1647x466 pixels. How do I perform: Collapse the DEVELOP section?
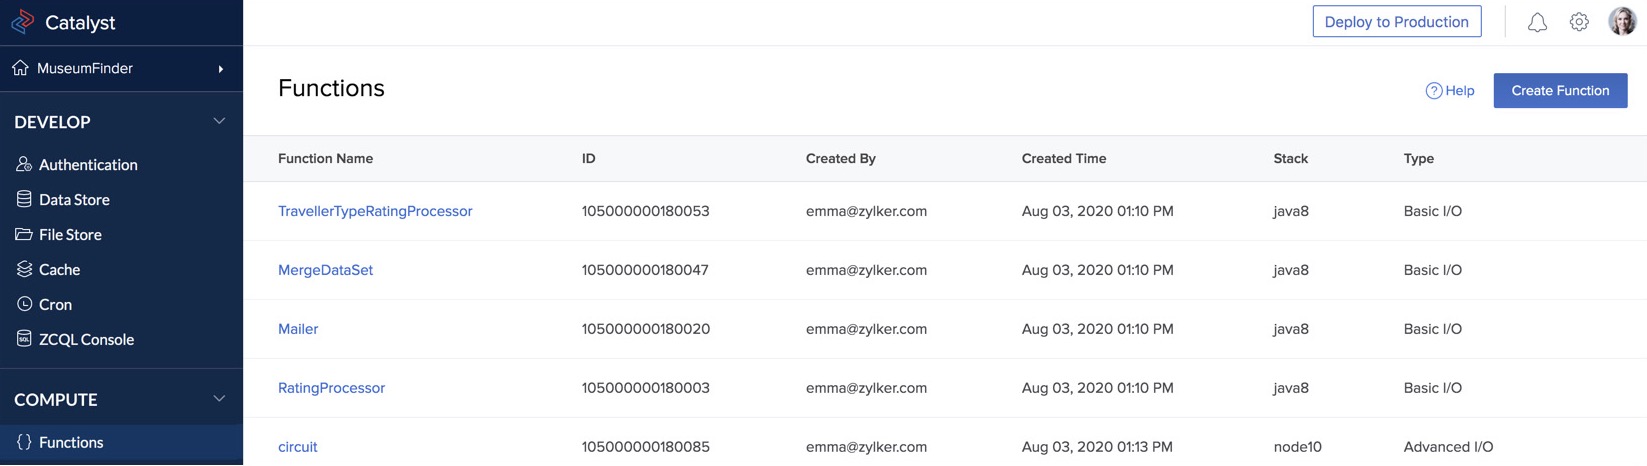click(x=219, y=121)
